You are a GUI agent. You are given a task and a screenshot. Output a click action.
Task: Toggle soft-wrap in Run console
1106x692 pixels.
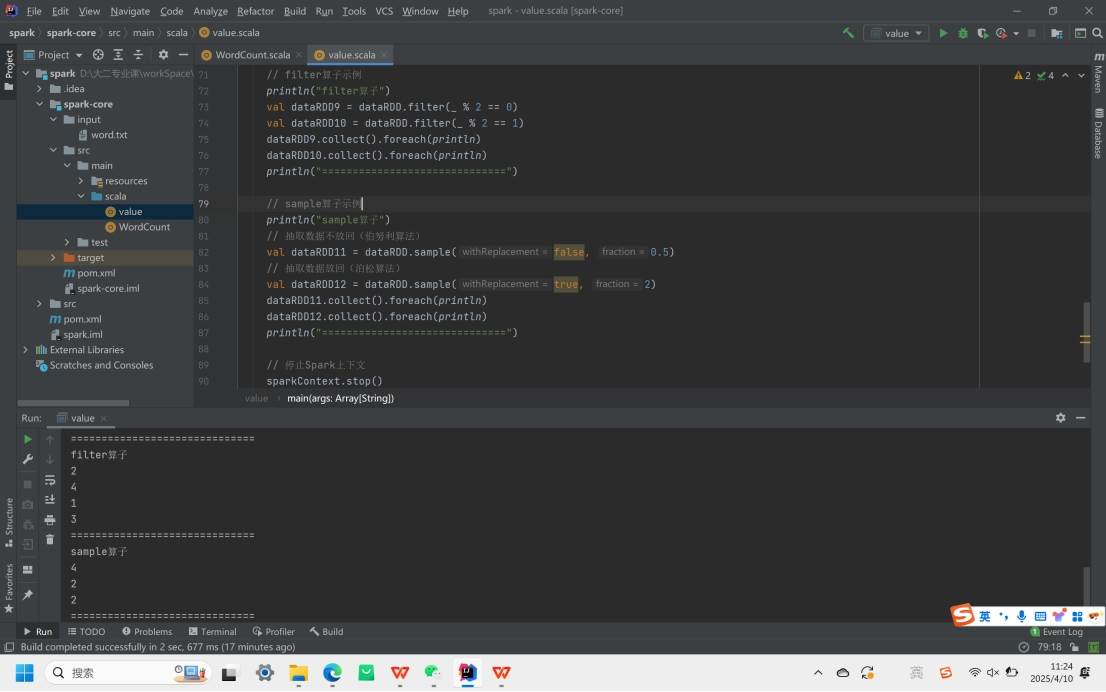pos(50,480)
